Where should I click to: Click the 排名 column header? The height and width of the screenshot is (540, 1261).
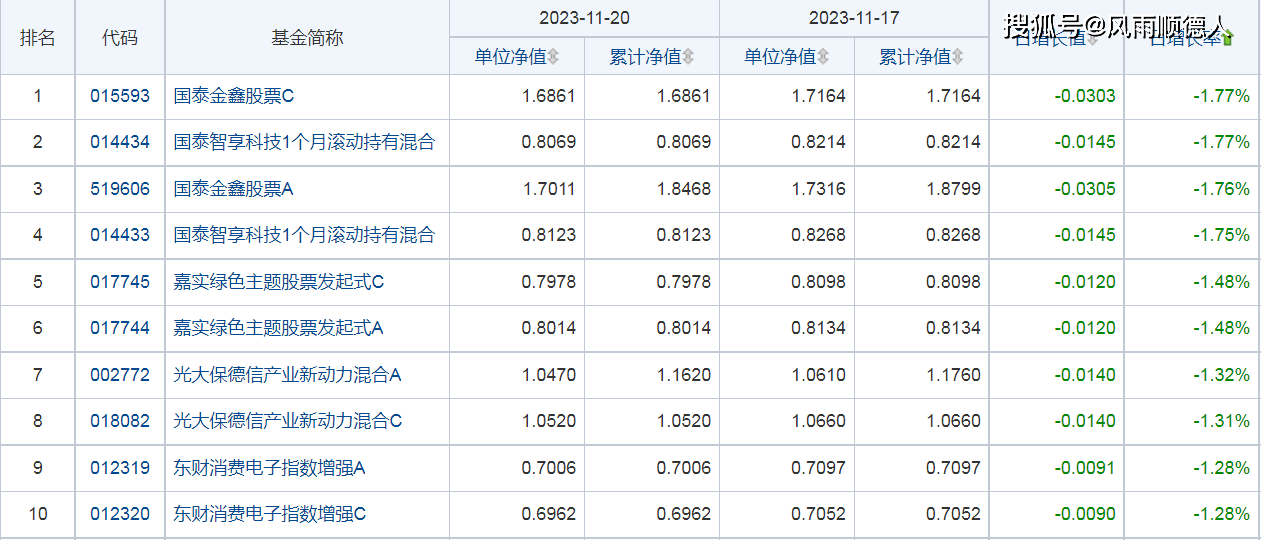[38, 38]
